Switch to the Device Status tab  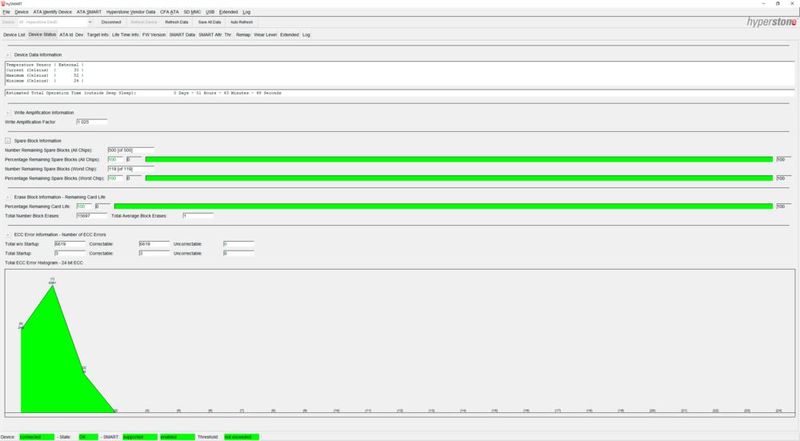42,35
